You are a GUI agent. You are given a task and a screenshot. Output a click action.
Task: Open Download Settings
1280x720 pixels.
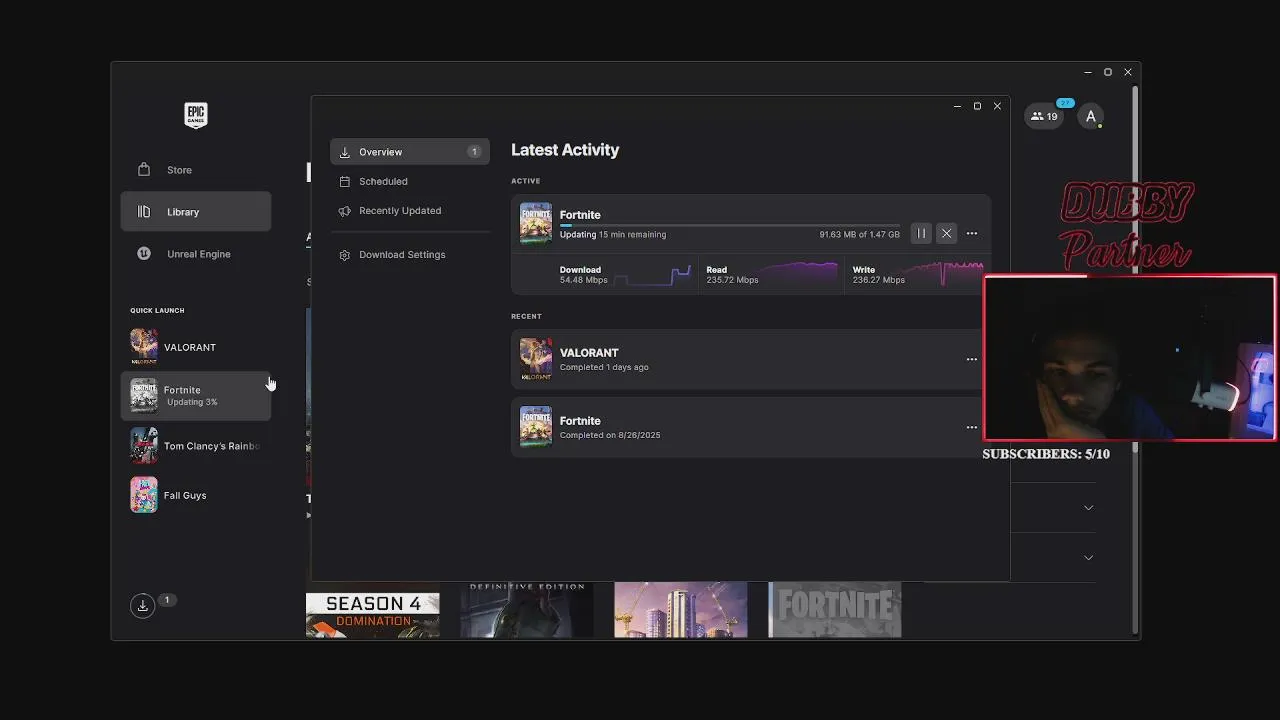click(x=410, y=255)
